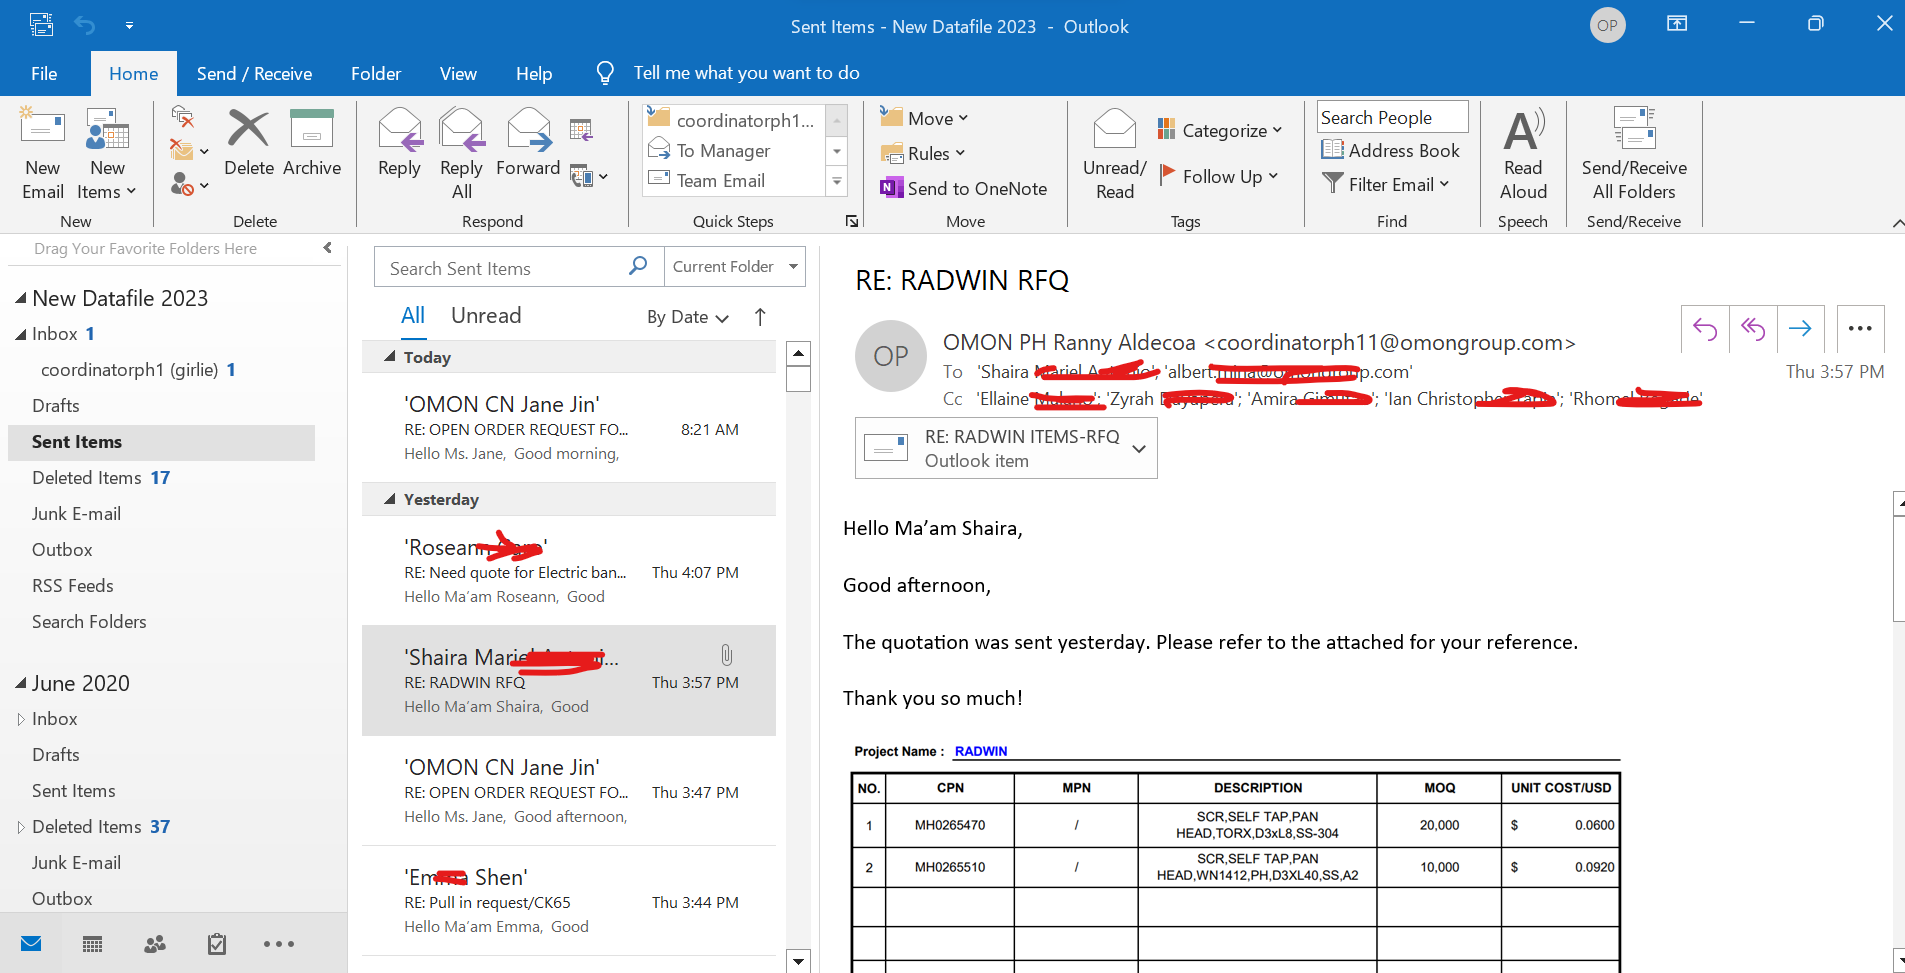Open the New Items menu
The height and width of the screenshot is (973, 1905).
(107, 155)
